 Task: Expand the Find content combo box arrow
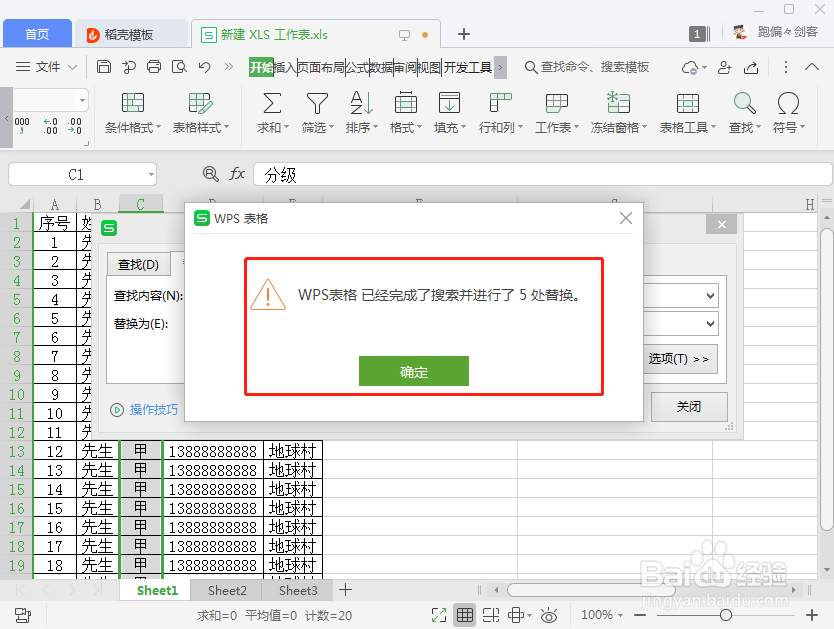710,296
